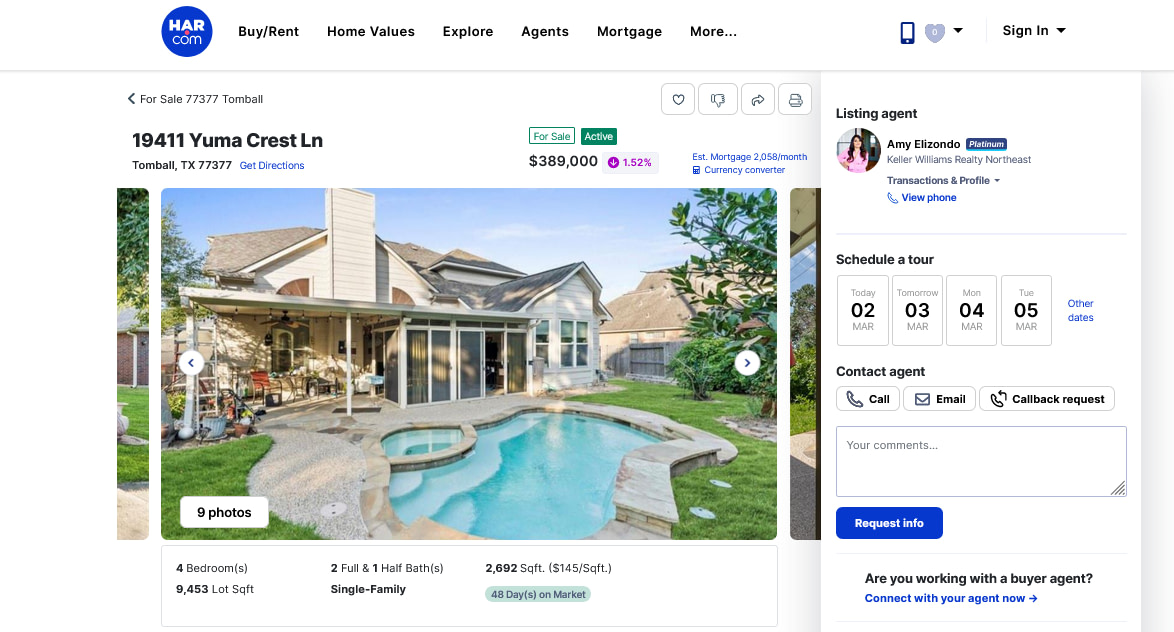Expand Transactions & Profile for the agent

pos(943,180)
